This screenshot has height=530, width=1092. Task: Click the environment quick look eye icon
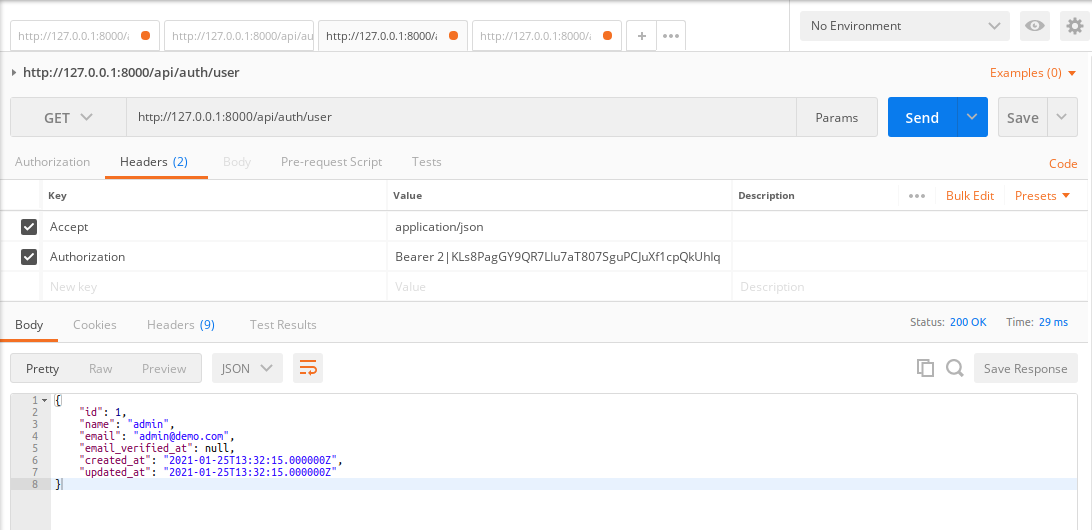(x=1035, y=26)
